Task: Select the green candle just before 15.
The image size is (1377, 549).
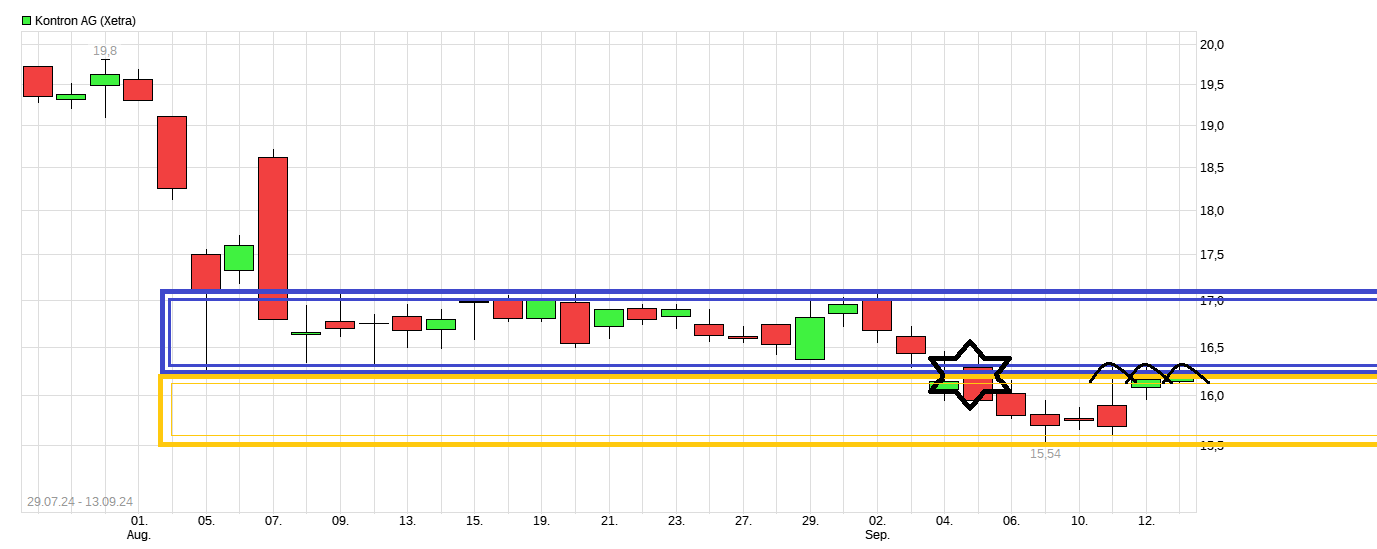Action: click(441, 324)
